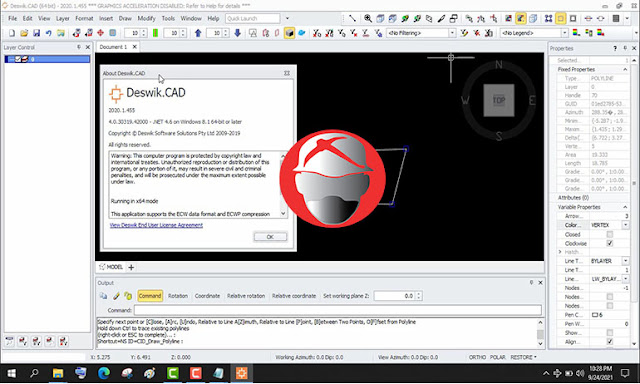Click the N direction on the compass
This screenshot has height=384, width=640.
(499, 64)
